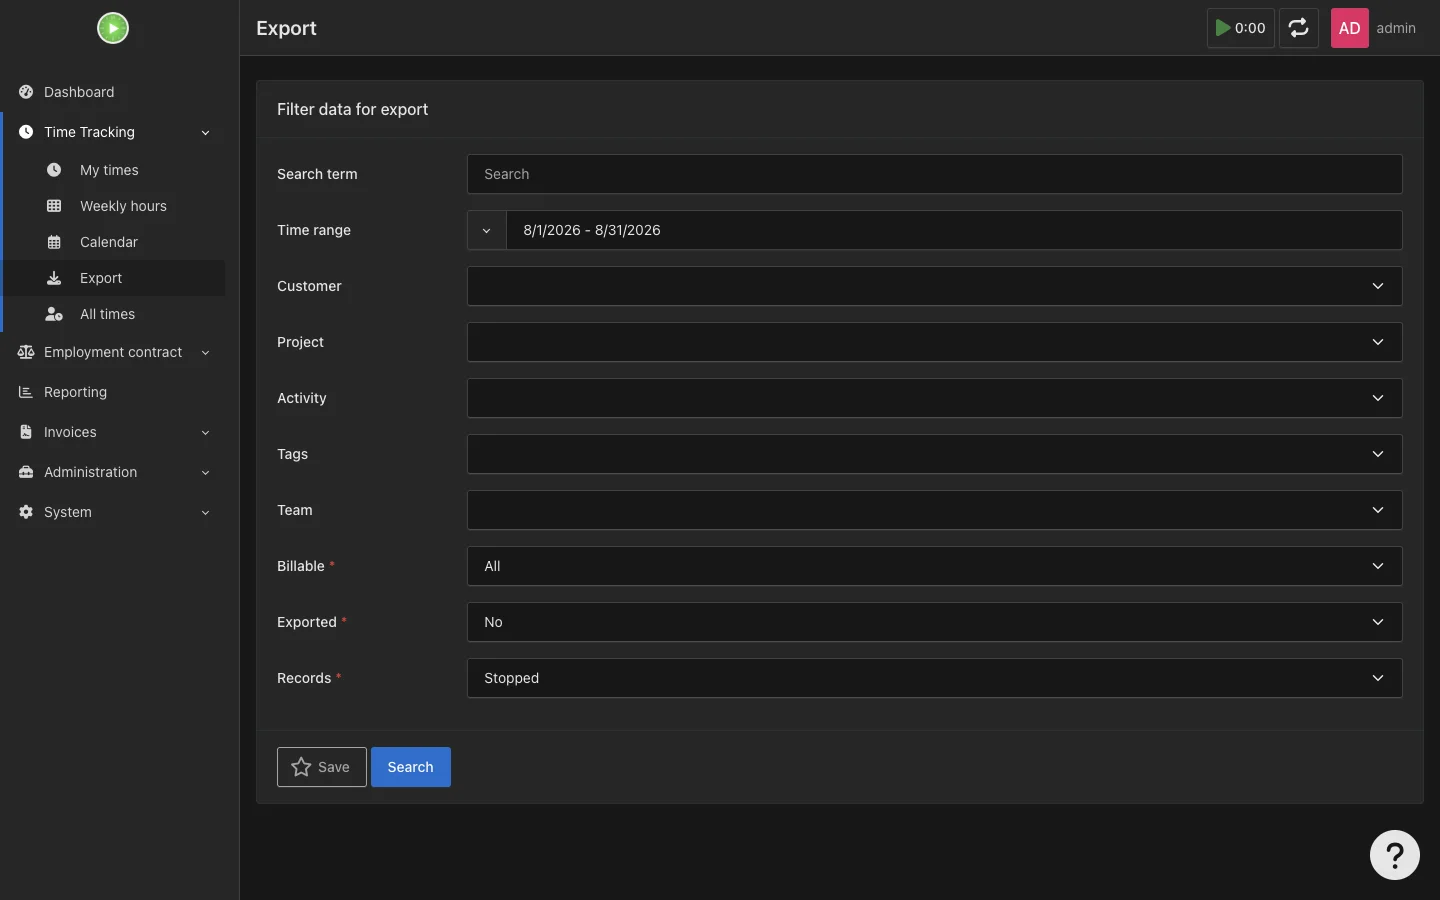Image resolution: width=1440 pixels, height=900 pixels.
Task: Click the Reporting chart icon
Action: pyautogui.click(x=26, y=392)
